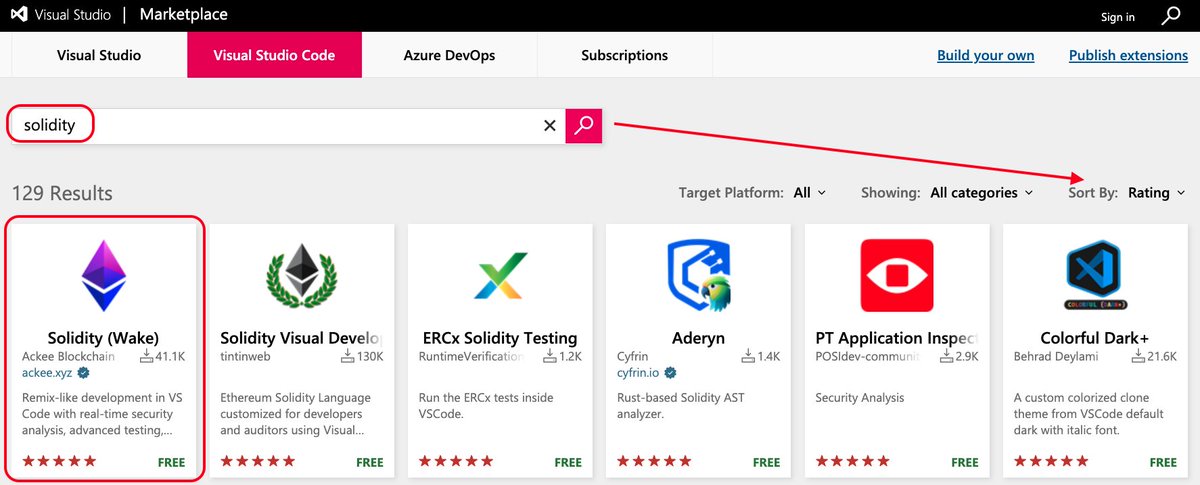Click the download icon showing 41.1K installs
The image size is (1200, 485).
[146, 356]
